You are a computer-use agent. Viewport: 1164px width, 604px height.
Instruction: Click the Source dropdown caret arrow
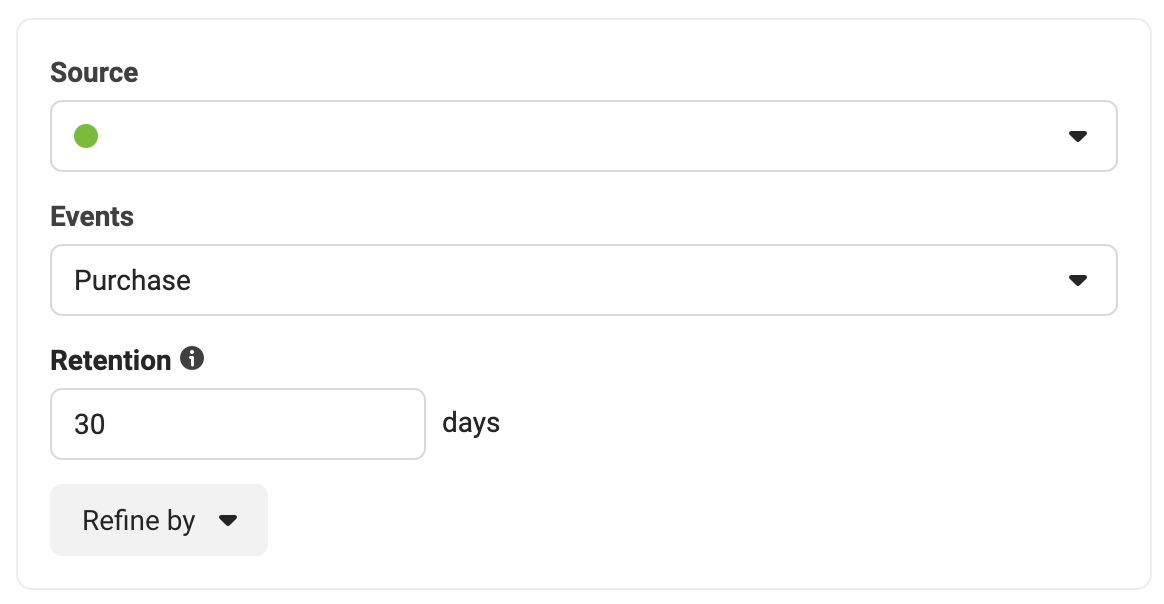pos(1077,136)
